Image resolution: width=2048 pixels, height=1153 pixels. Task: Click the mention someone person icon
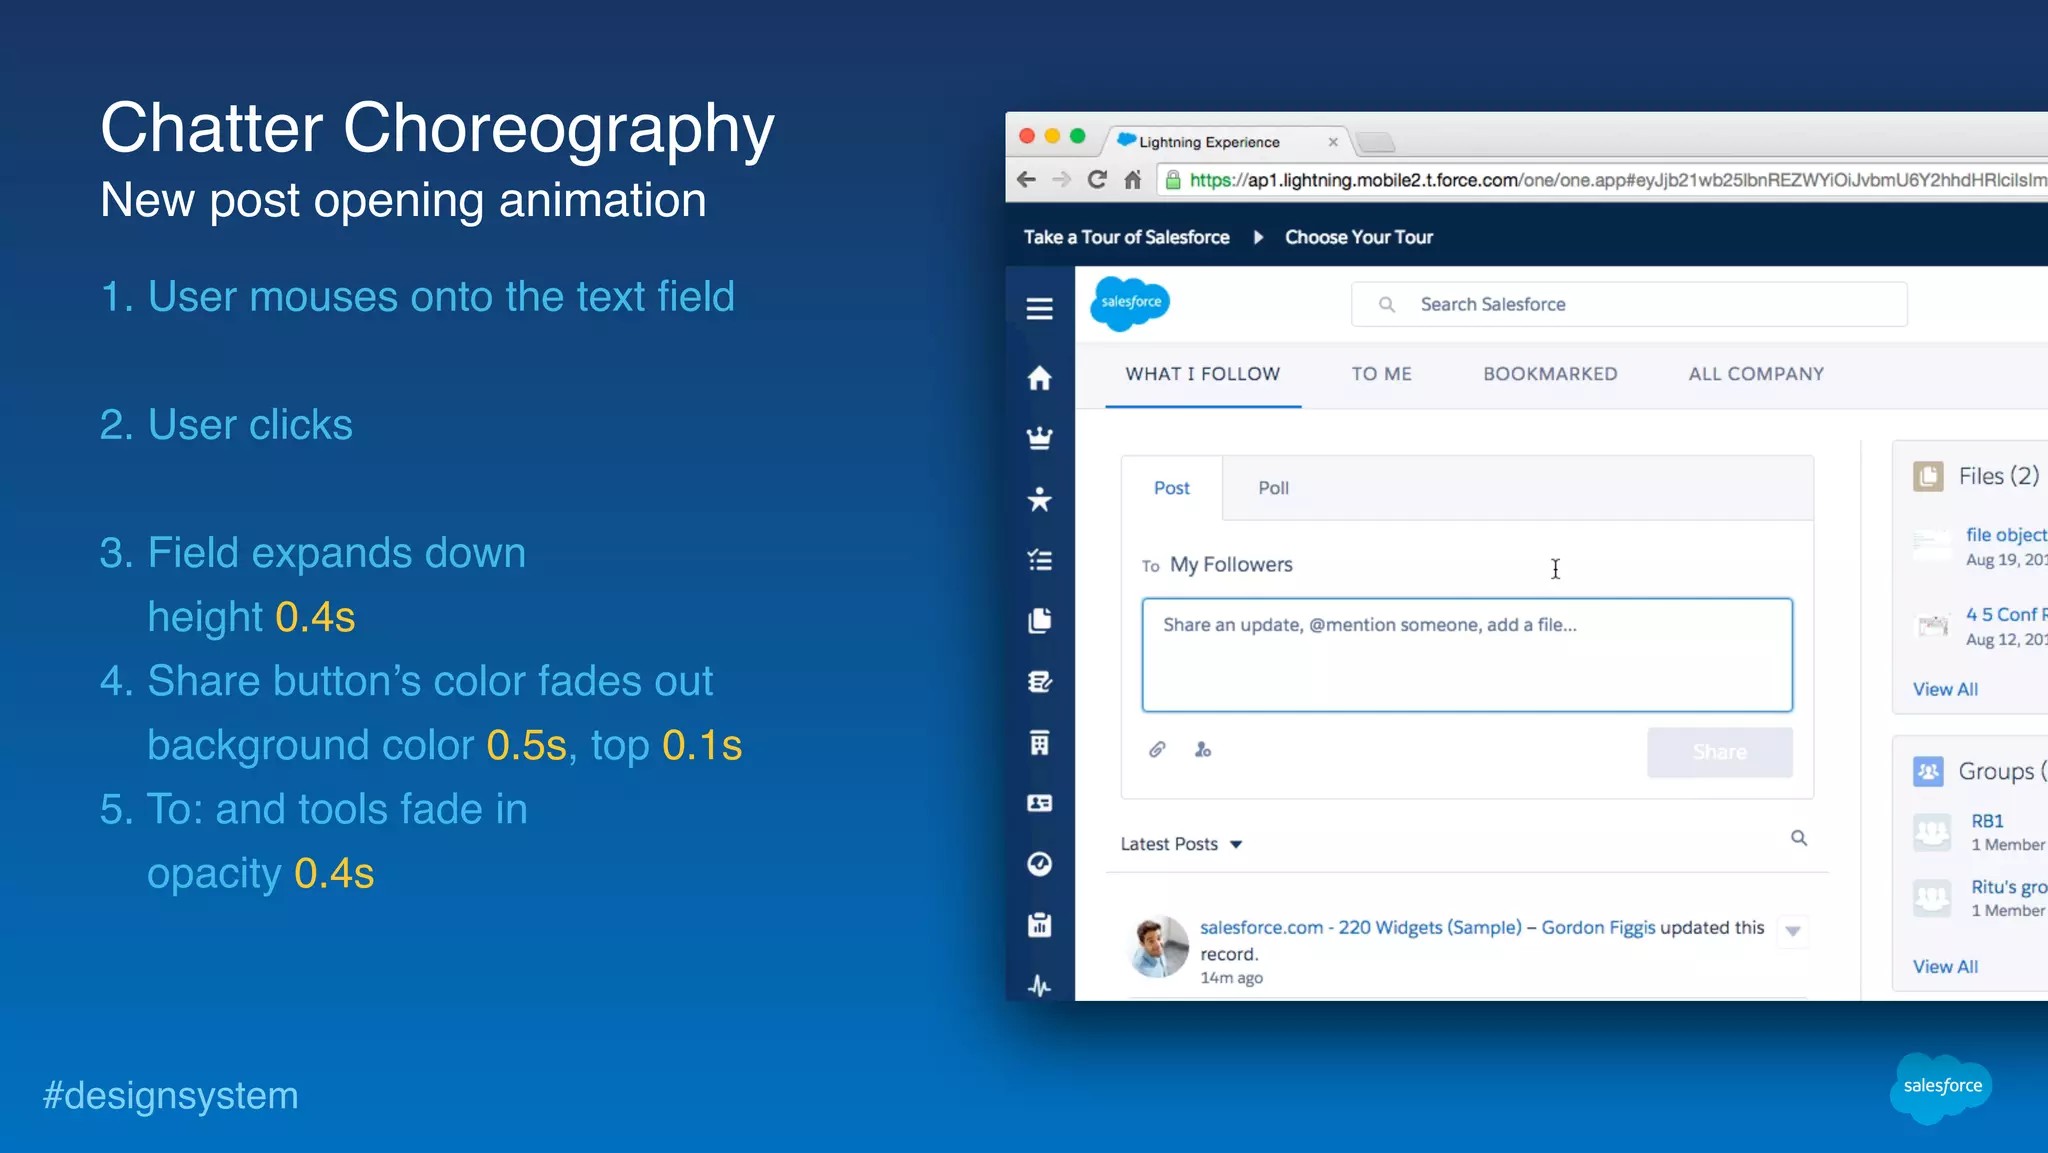(1203, 749)
